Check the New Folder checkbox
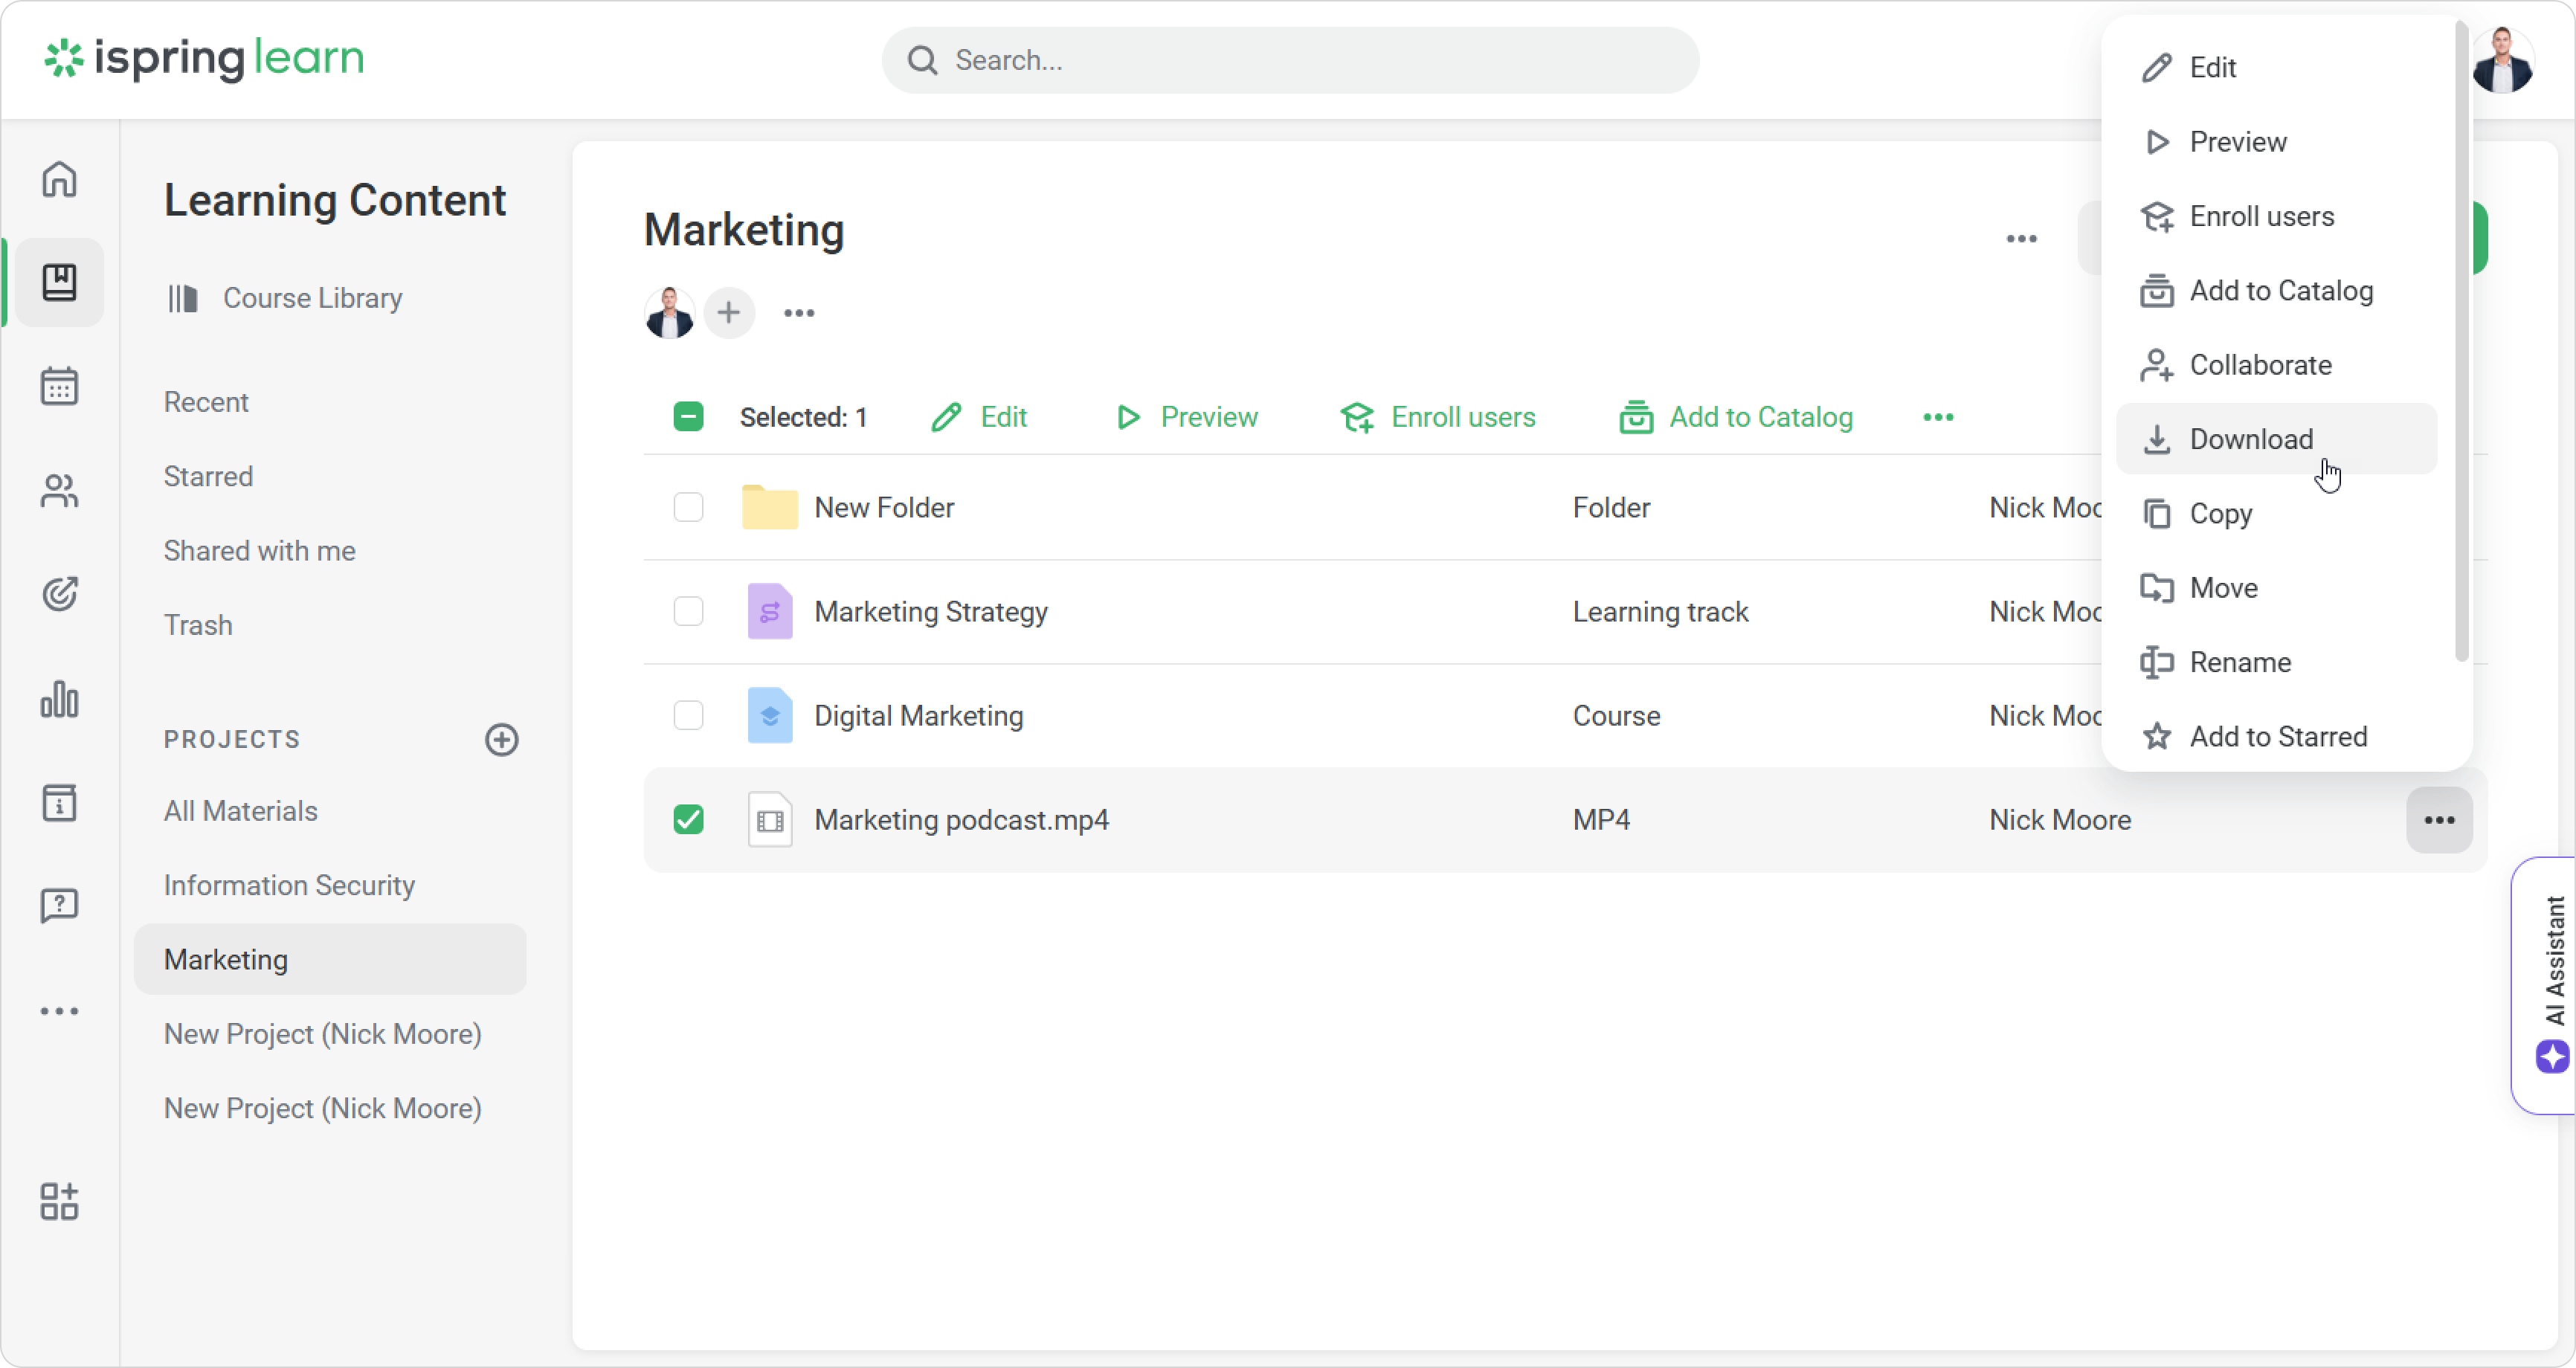Viewport: 2576px width, 1368px height. 688,507
